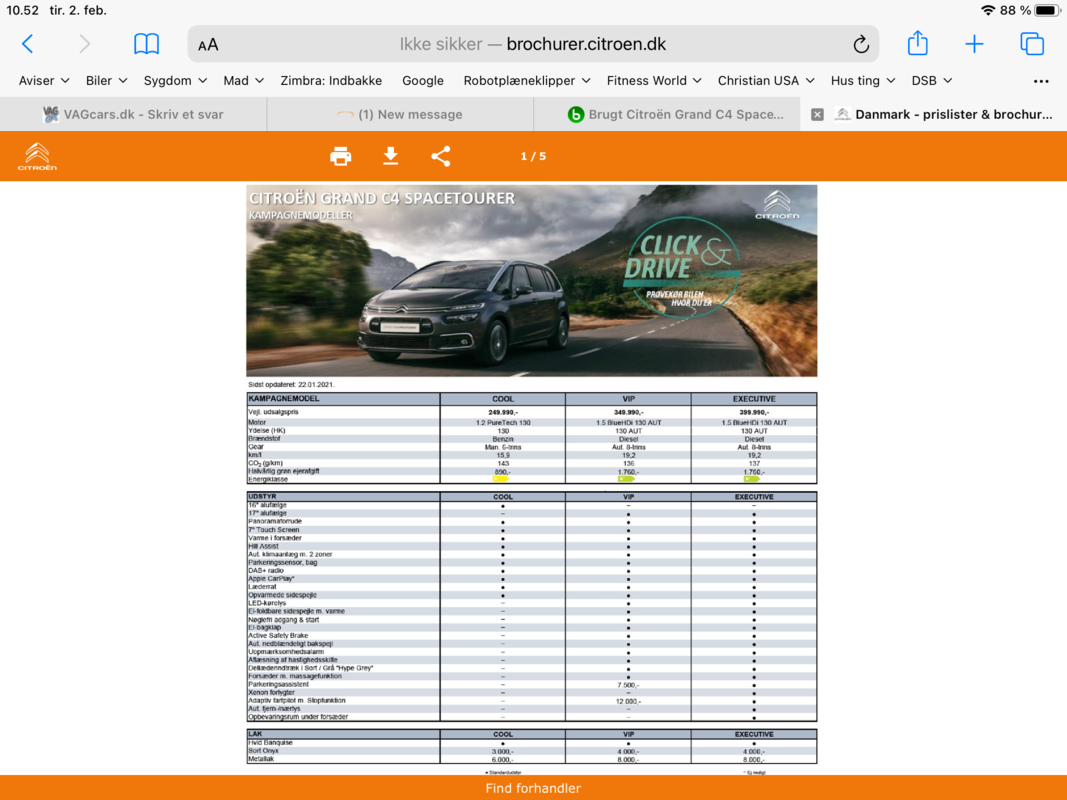Show all tabs overview icon
This screenshot has height=800, width=1067.
click(1031, 44)
